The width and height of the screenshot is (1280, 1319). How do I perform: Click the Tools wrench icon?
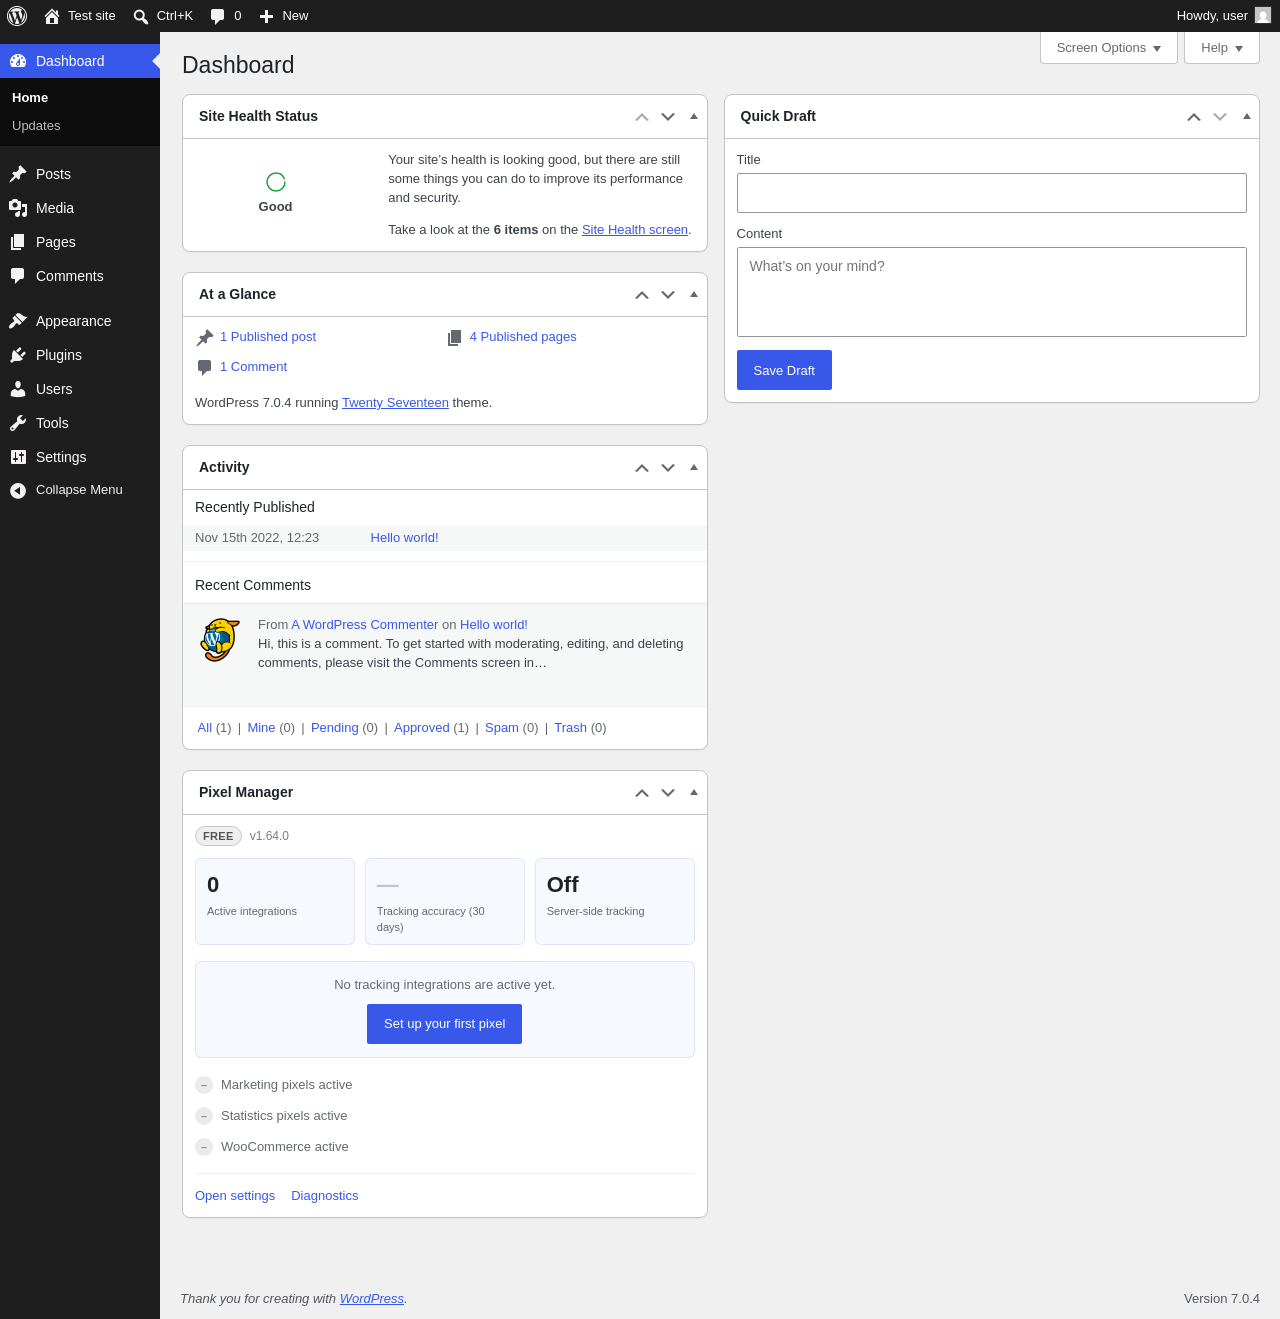pos(18,423)
